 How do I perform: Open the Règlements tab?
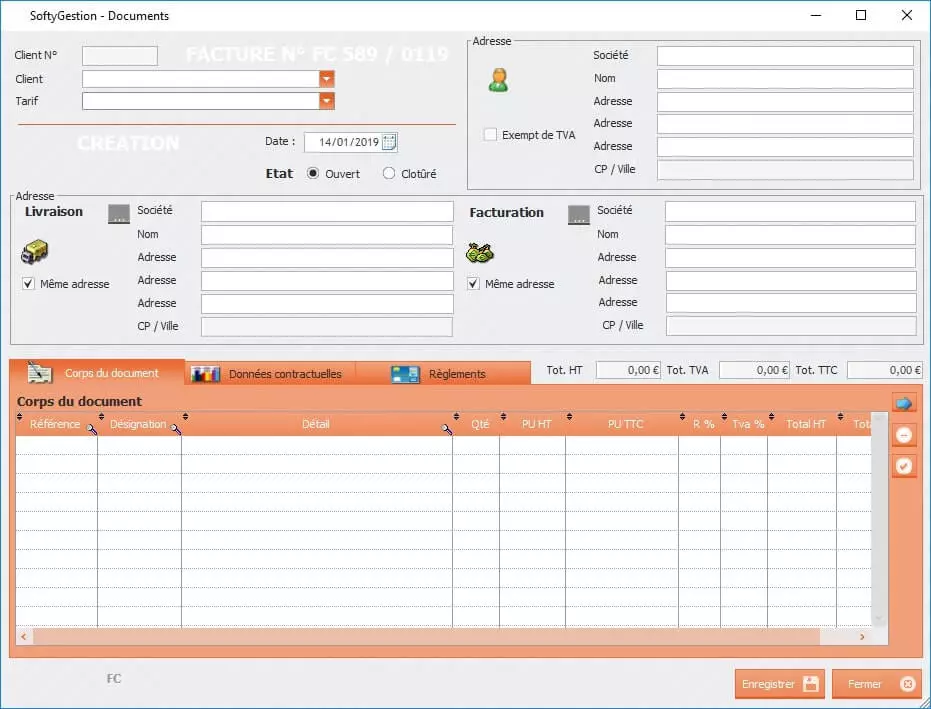[443, 374]
